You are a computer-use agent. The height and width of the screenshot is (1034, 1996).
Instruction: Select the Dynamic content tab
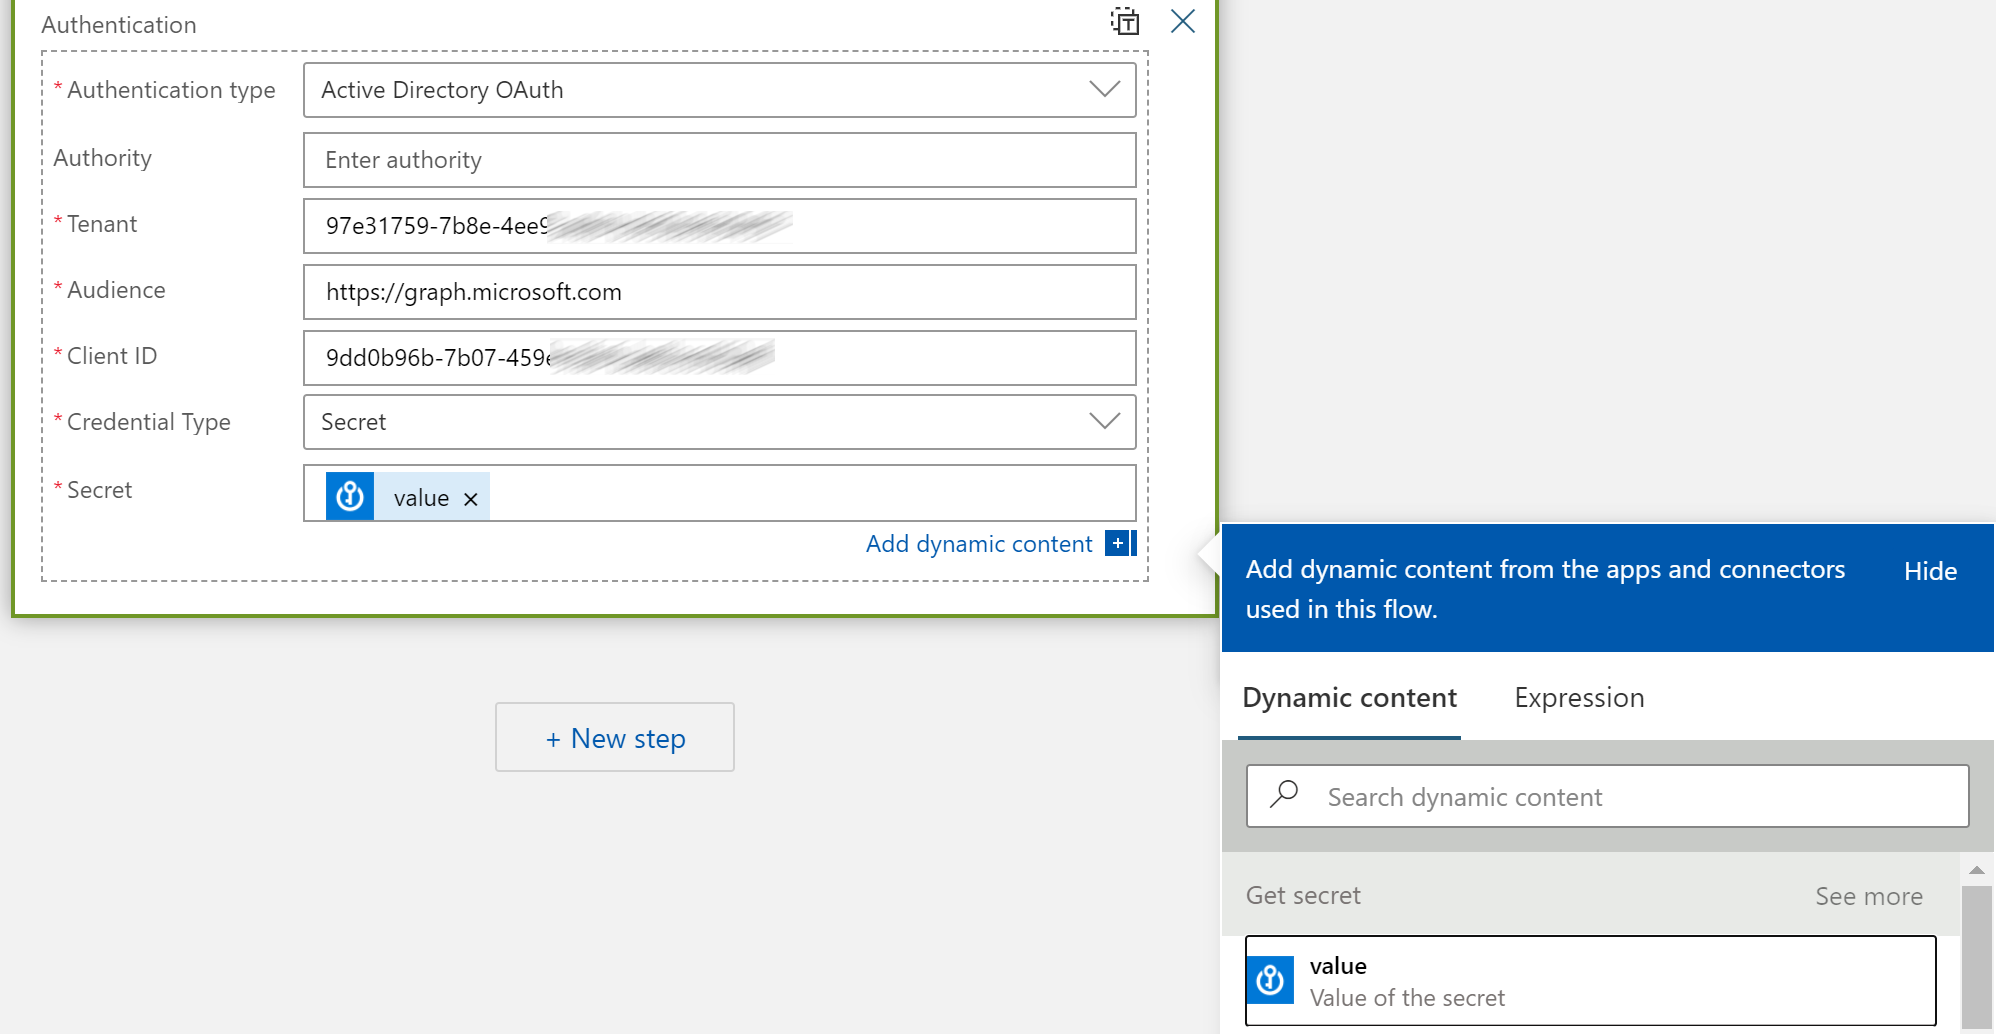[1349, 697]
